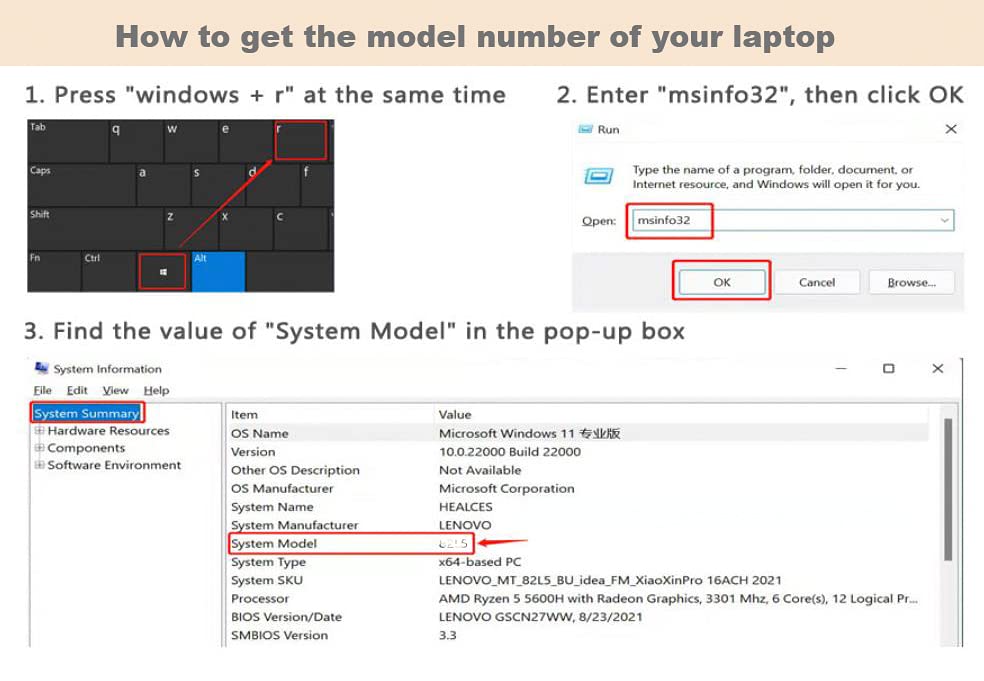The width and height of the screenshot is (984, 681).
Task: Click the 'd' key on the keyboard
Action: tap(272, 185)
